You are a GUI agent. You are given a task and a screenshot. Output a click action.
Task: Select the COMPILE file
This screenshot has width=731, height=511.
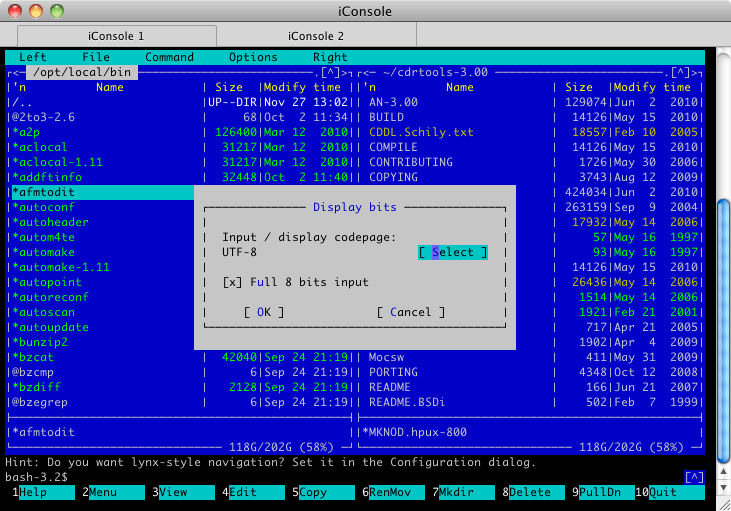530,147
